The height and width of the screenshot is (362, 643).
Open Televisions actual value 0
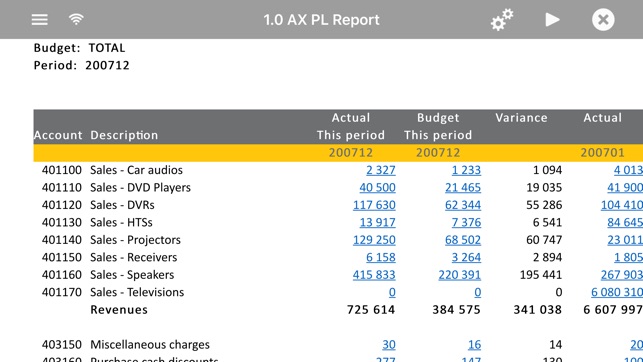(392, 292)
